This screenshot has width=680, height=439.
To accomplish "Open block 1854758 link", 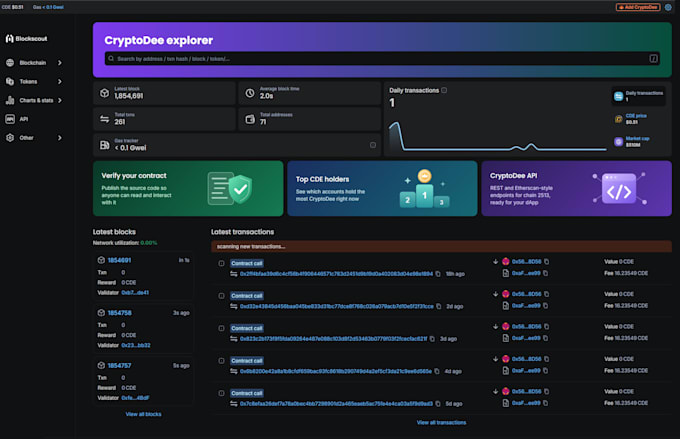I will (x=119, y=313).
